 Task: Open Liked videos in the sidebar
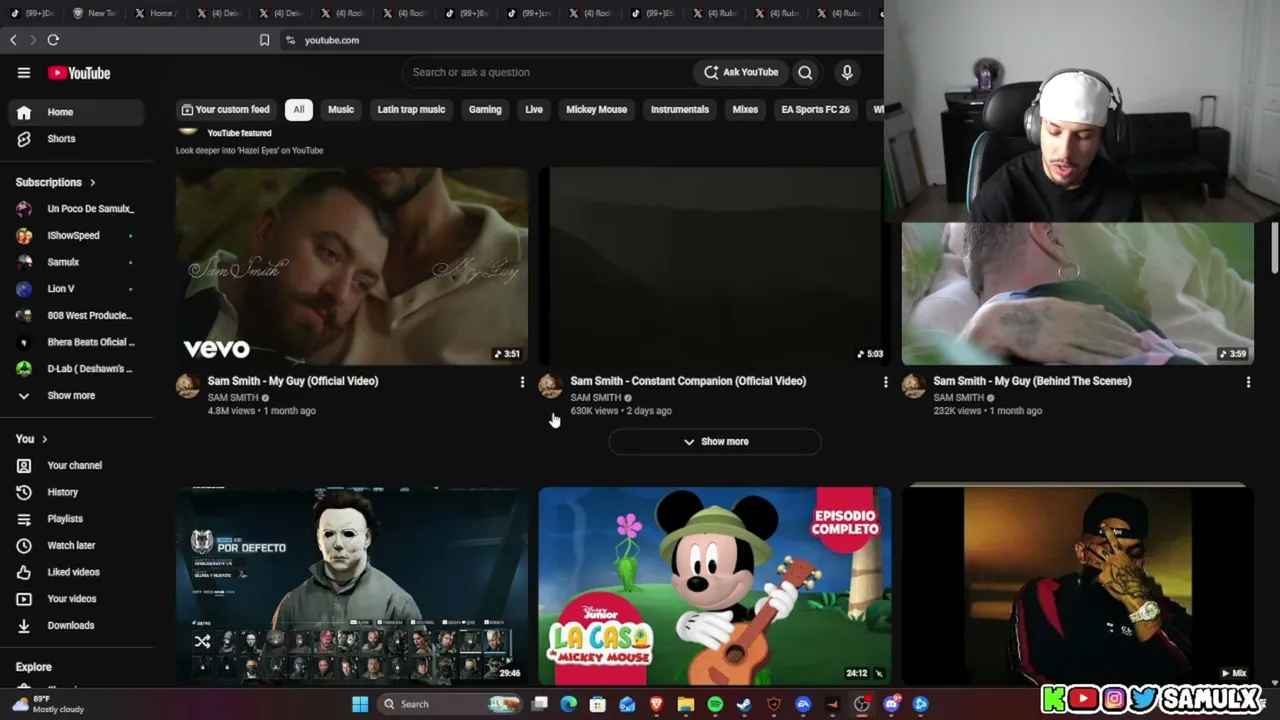coord(76,572)
